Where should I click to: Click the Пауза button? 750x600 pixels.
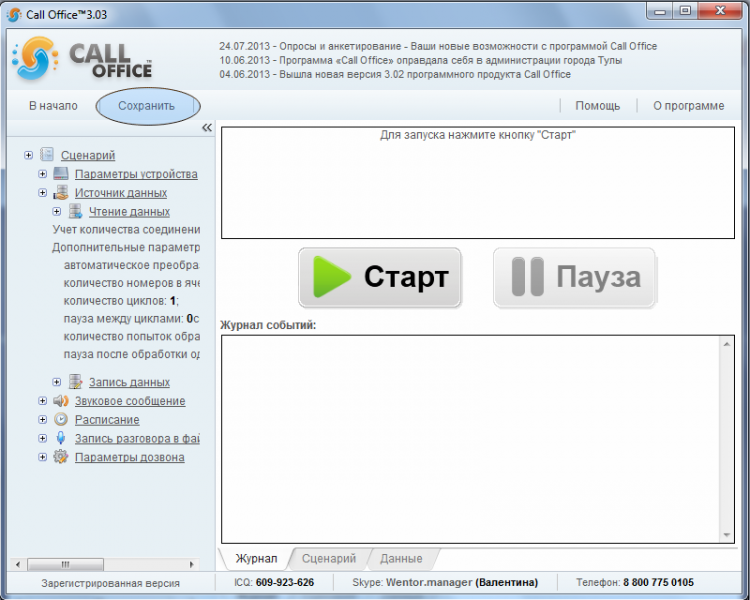pos(574,277)
